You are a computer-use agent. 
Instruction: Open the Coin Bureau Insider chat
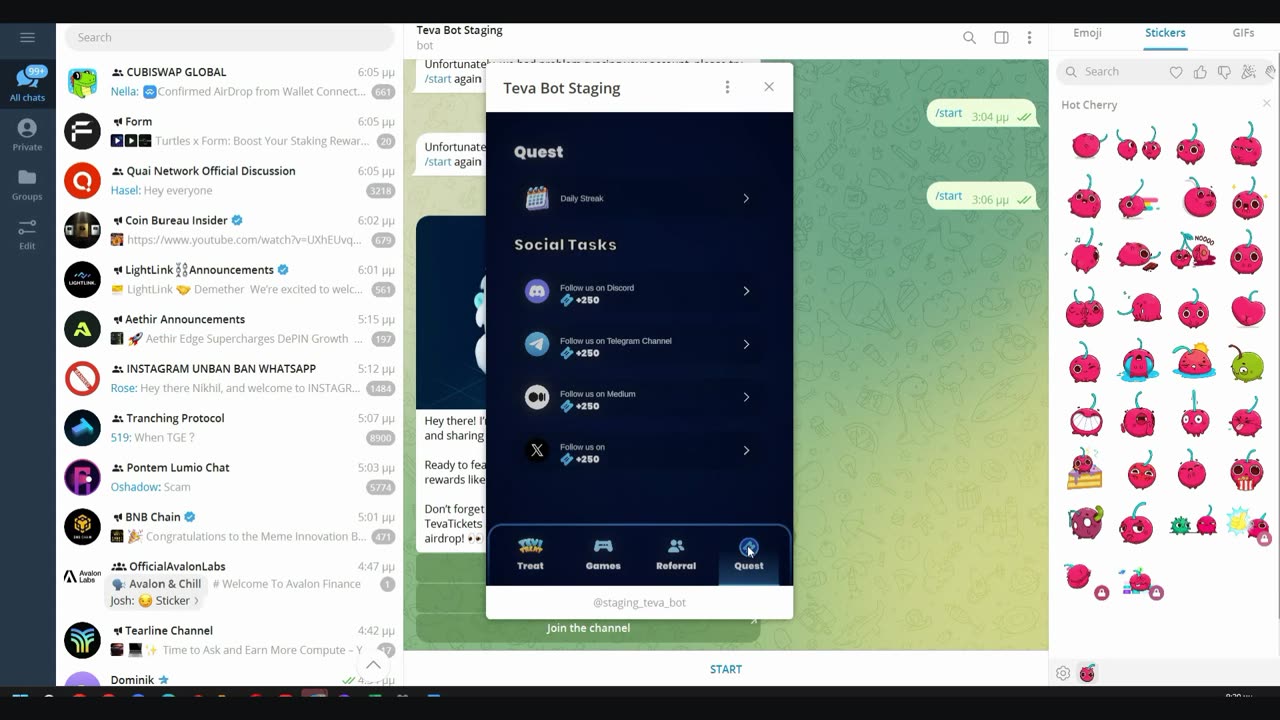(229, 230)
